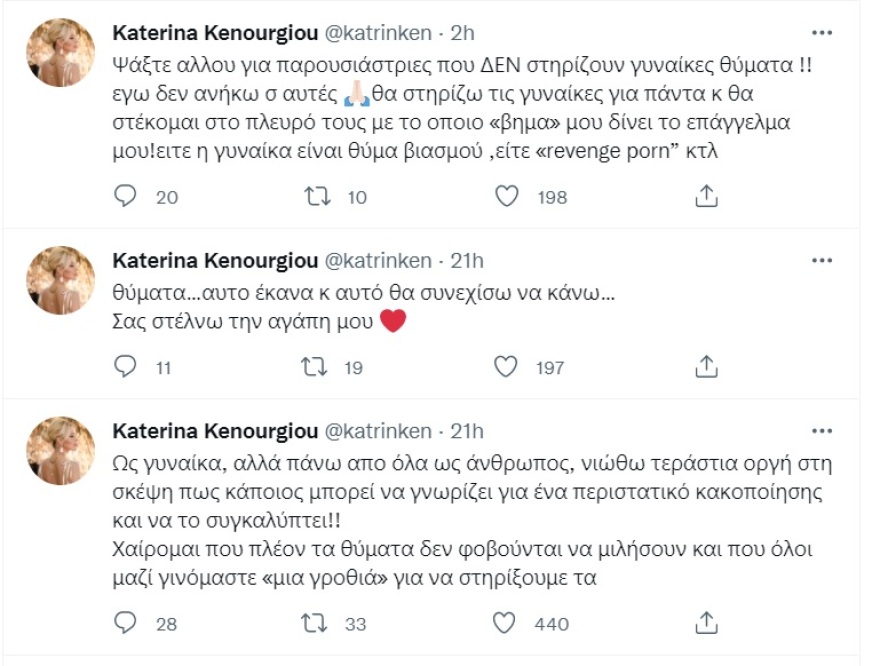Reply to the tweet posted 21h ago about οργή
880x666 pixels.
point(124,623)
